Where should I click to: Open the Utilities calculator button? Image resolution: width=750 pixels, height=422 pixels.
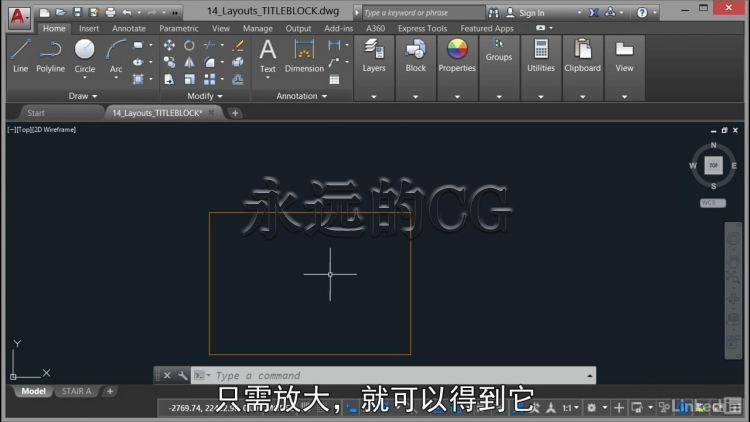click(x=540, y=56)
